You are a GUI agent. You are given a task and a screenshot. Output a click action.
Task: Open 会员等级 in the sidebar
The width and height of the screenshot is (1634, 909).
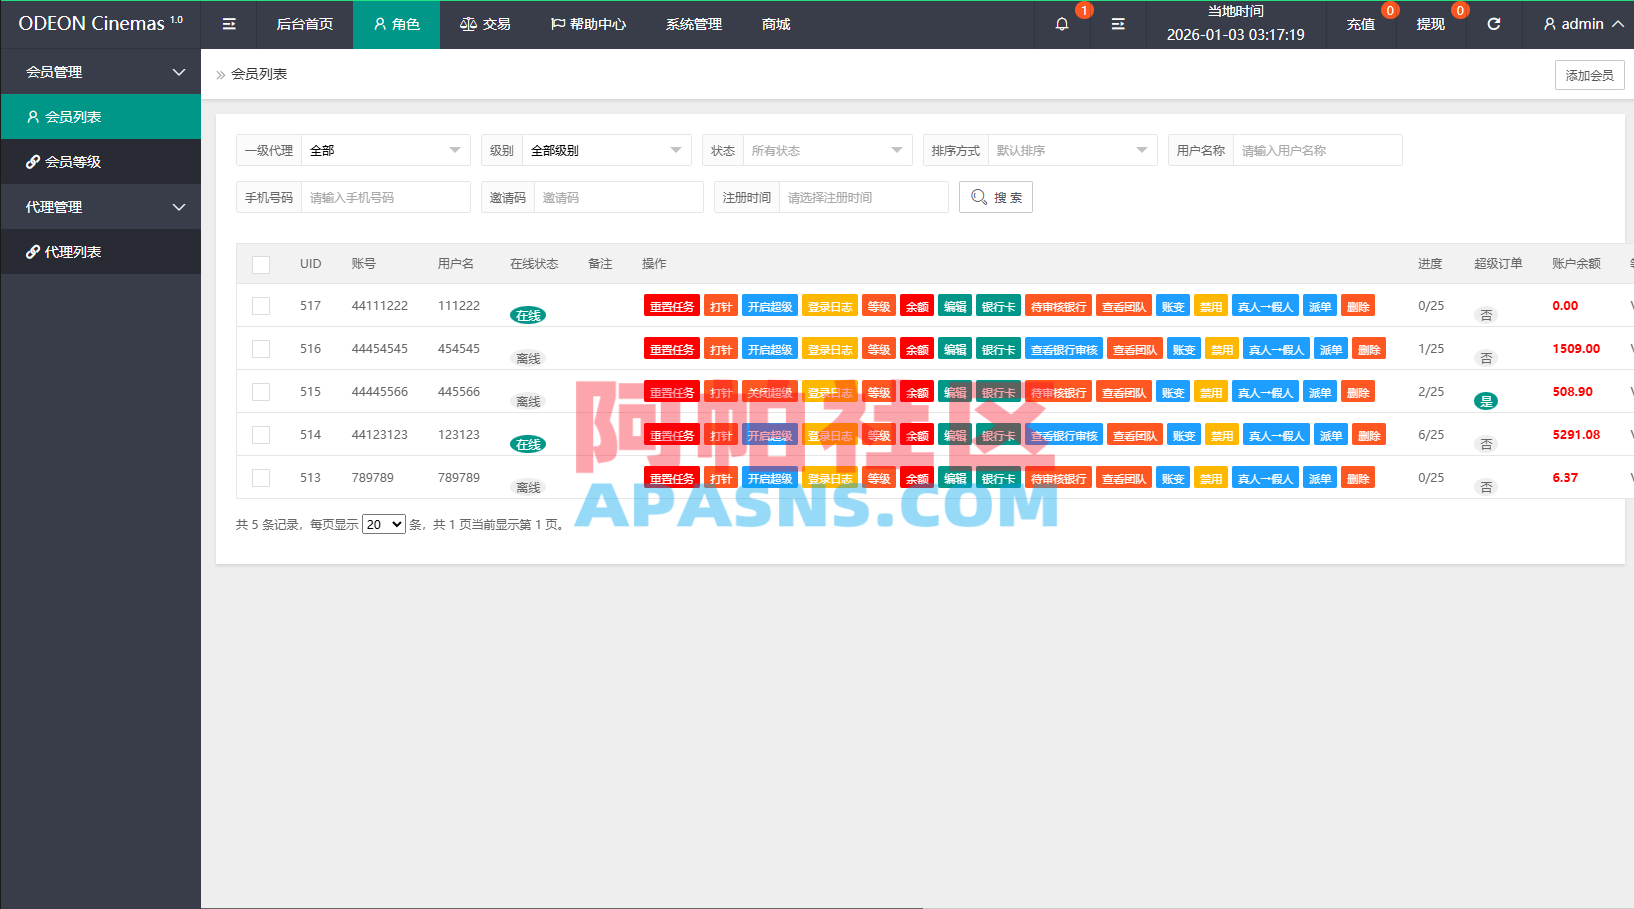pyautogui.click(x=100, y=161)
